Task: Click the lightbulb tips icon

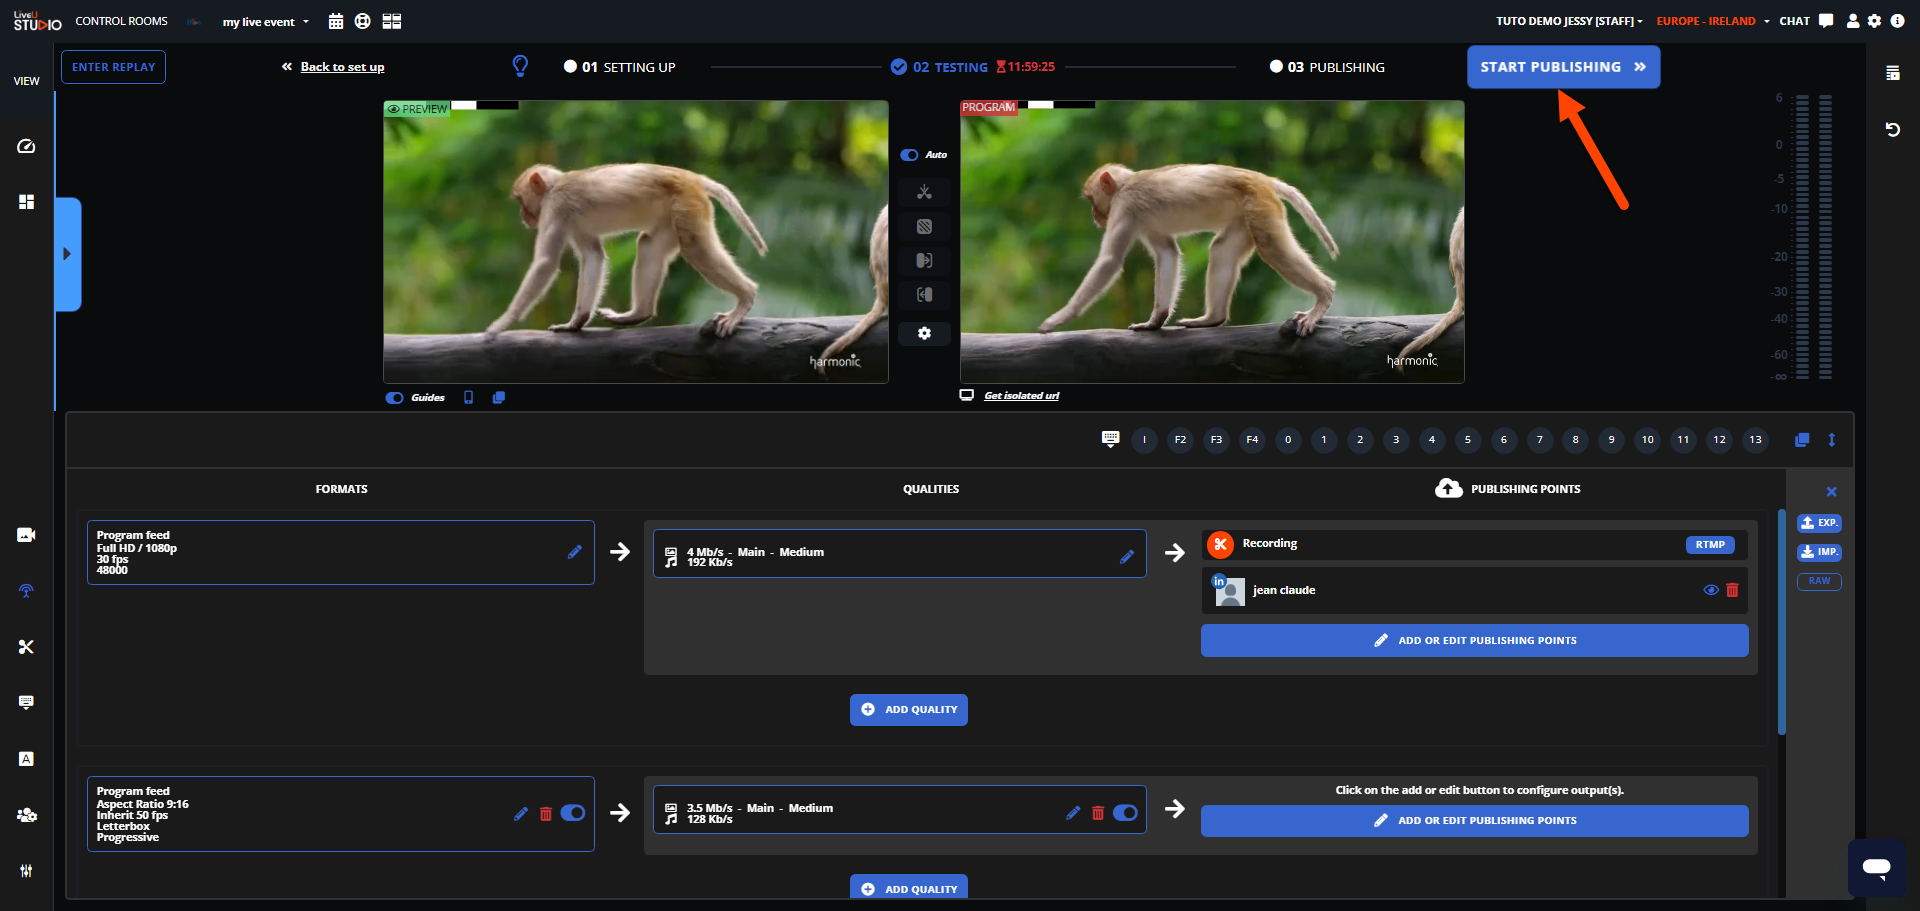Action: pos(520,66)
